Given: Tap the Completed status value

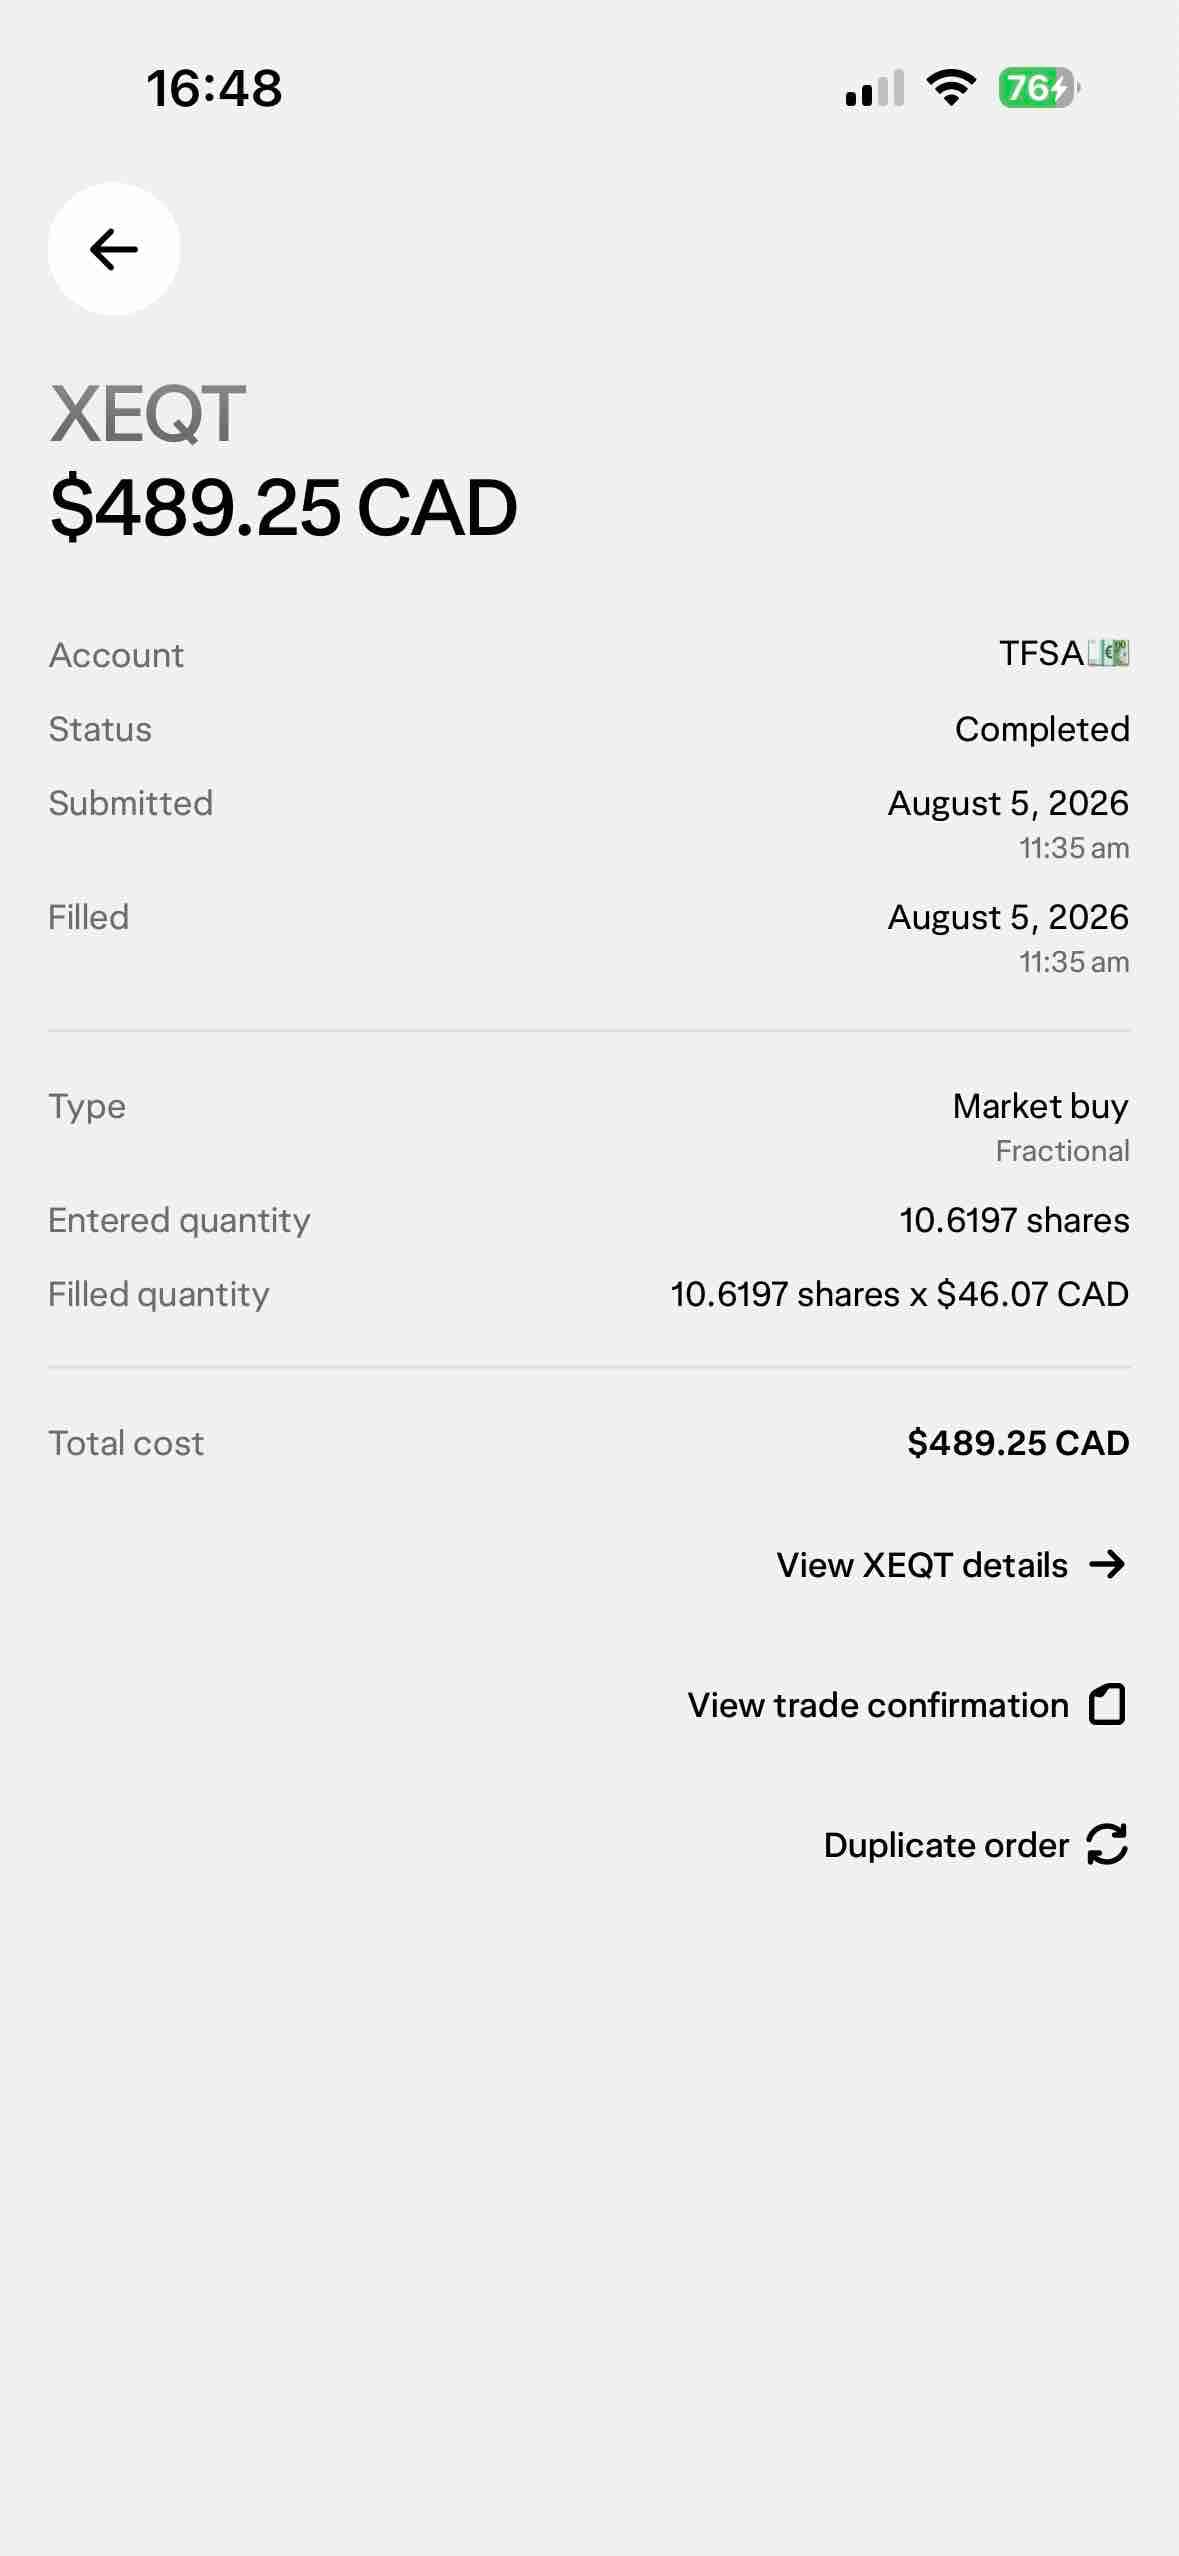Looking at the screenshot, I should click(x=1042, y=729).
